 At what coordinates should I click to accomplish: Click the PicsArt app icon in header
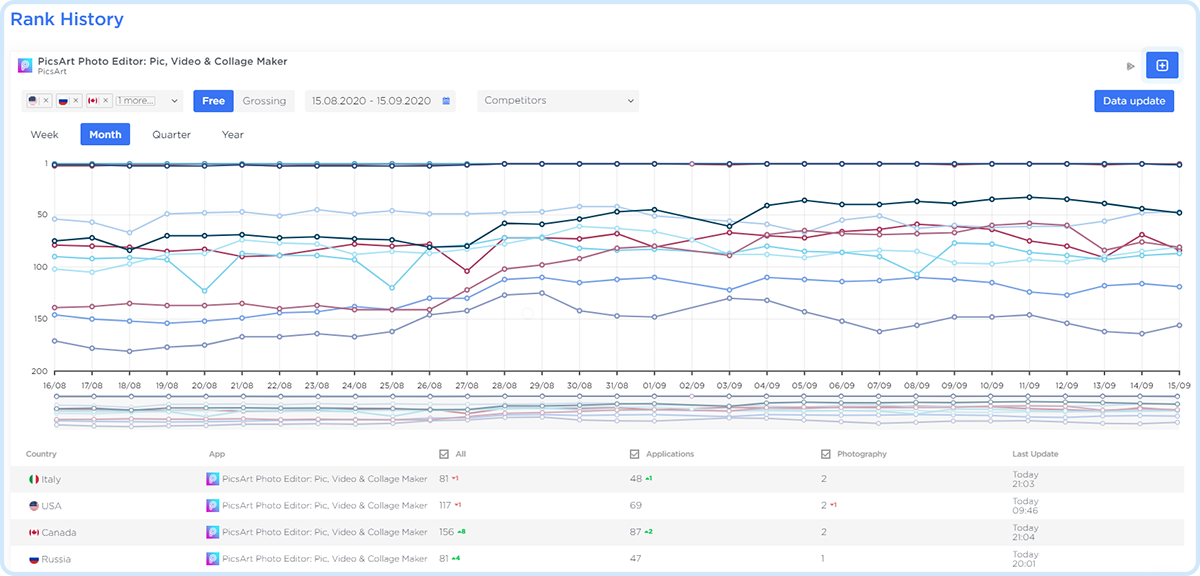coord(26,66)
